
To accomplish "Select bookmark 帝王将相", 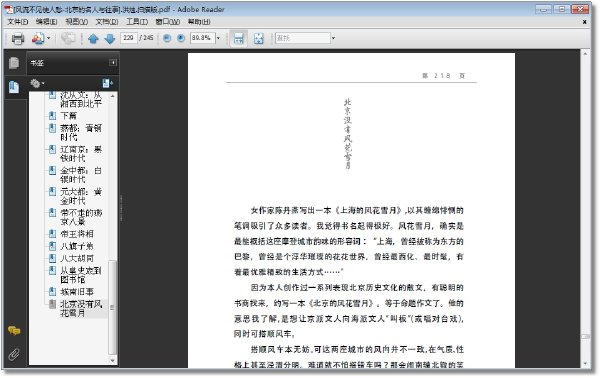I will click(77, 234).
